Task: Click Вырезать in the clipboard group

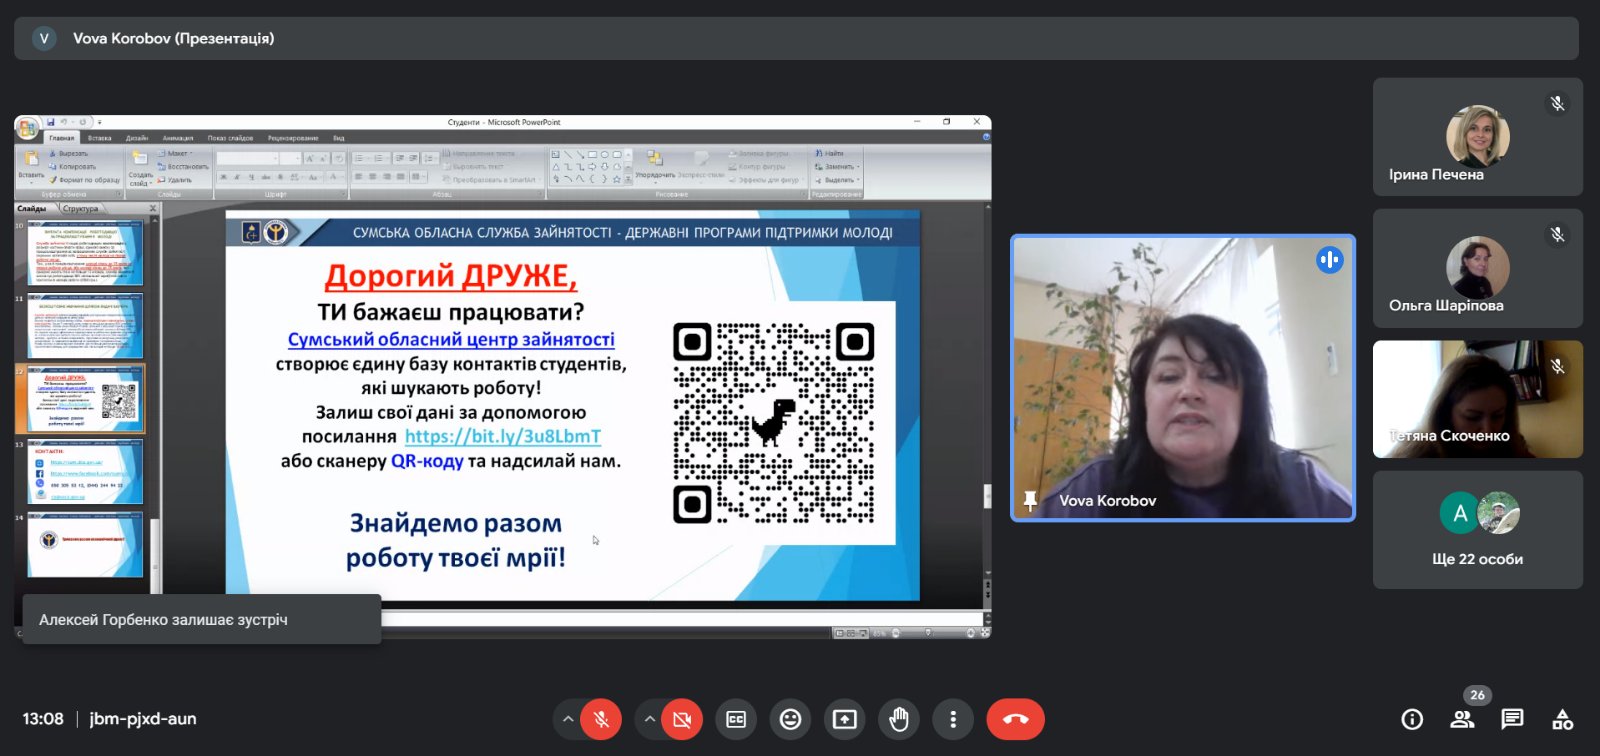Action: point(69,154)
